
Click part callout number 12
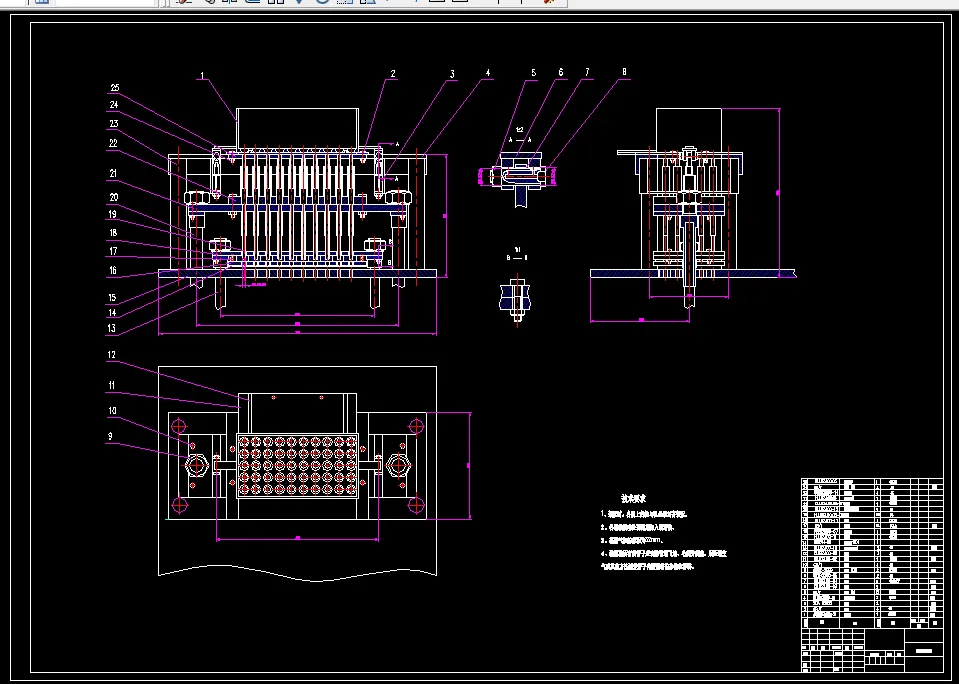point(113,355)
